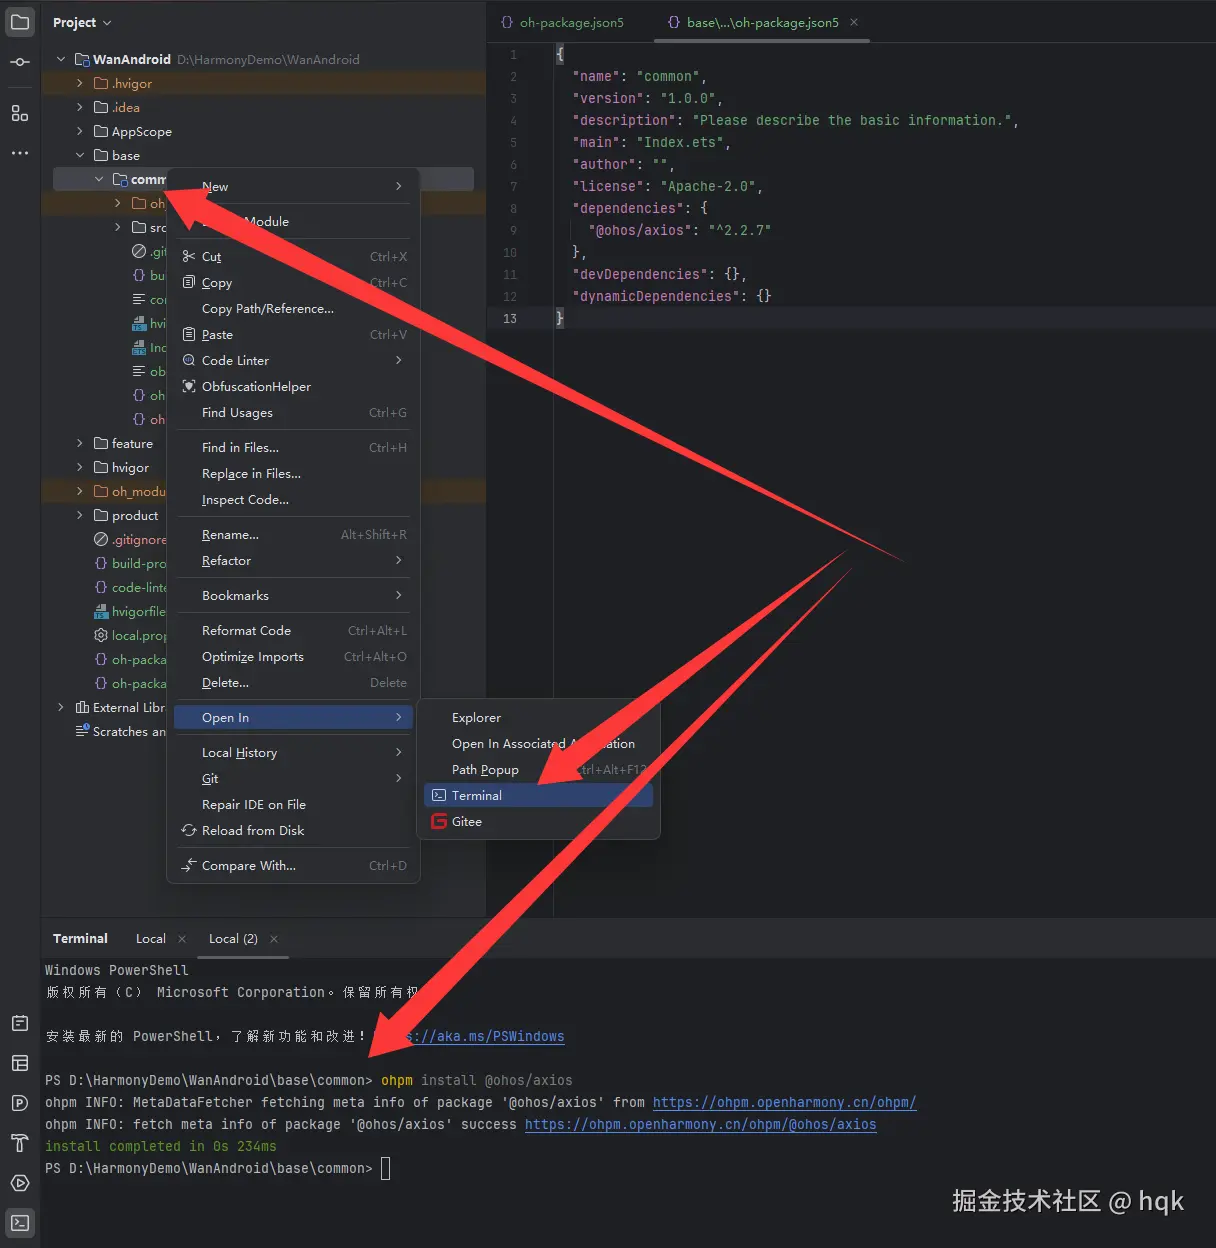Open the Log table sidebar icon

pos(20,1063)
